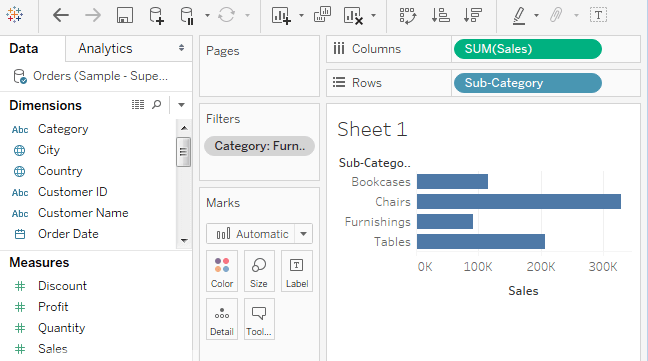Open the Color marks card
648x361 pixels.
tap(222, 271)
